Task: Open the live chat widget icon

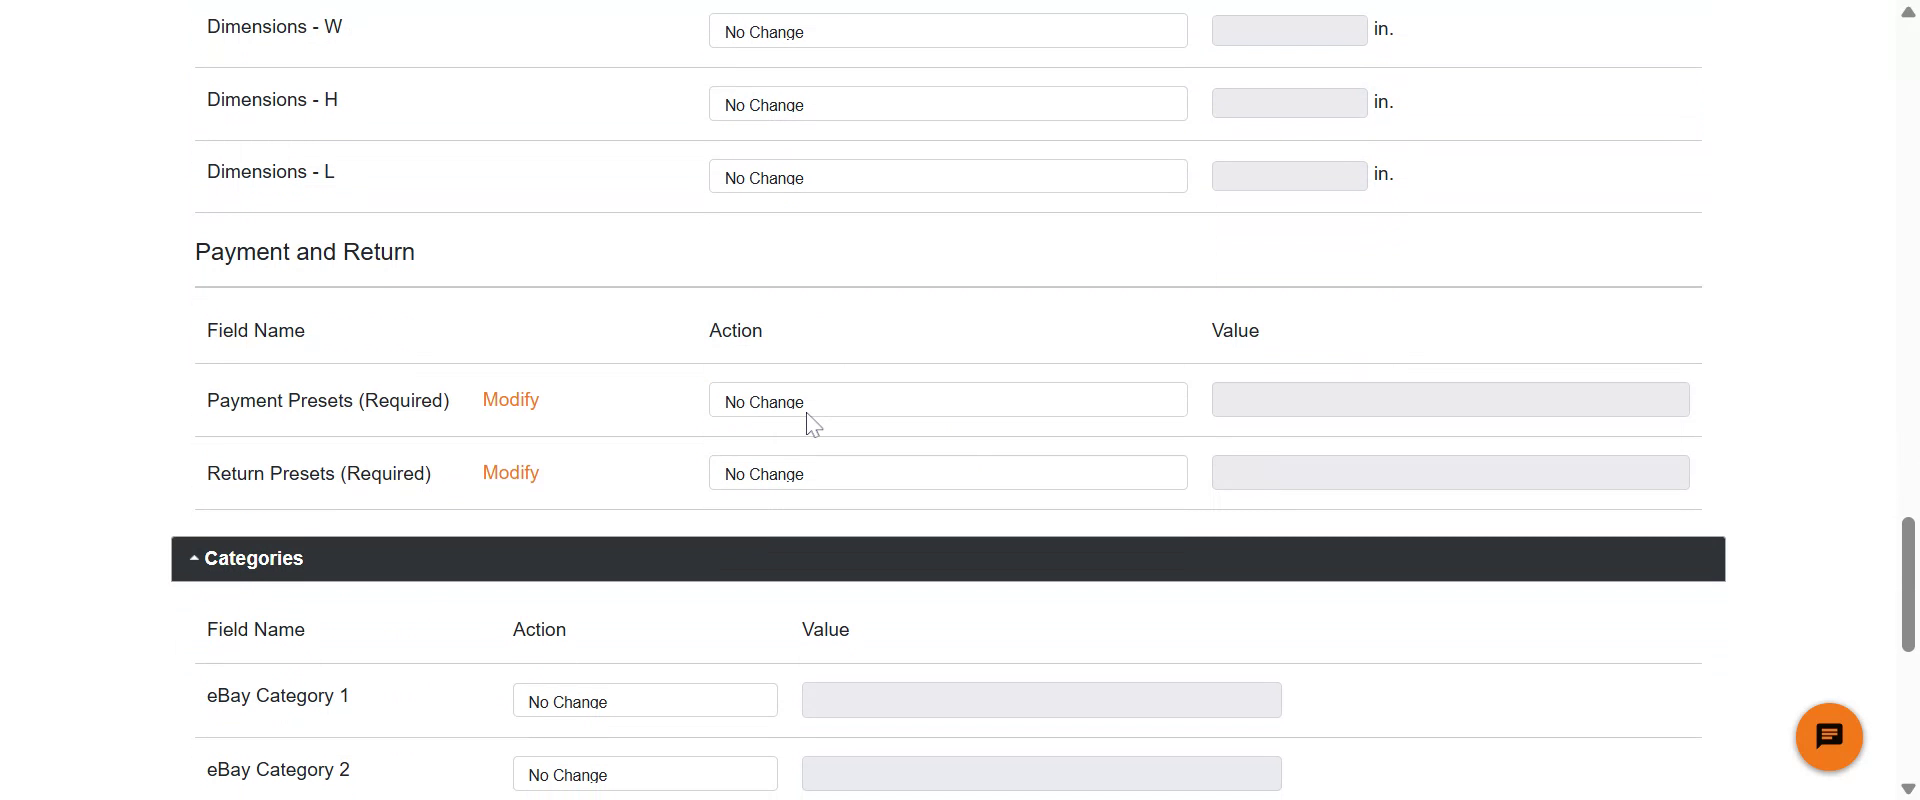Action: 1828,737
